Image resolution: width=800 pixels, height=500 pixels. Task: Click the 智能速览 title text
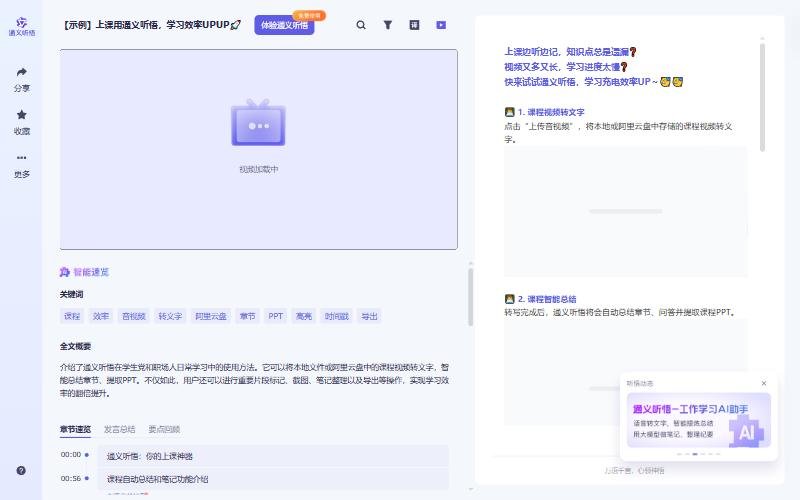(x=91, y=272)
